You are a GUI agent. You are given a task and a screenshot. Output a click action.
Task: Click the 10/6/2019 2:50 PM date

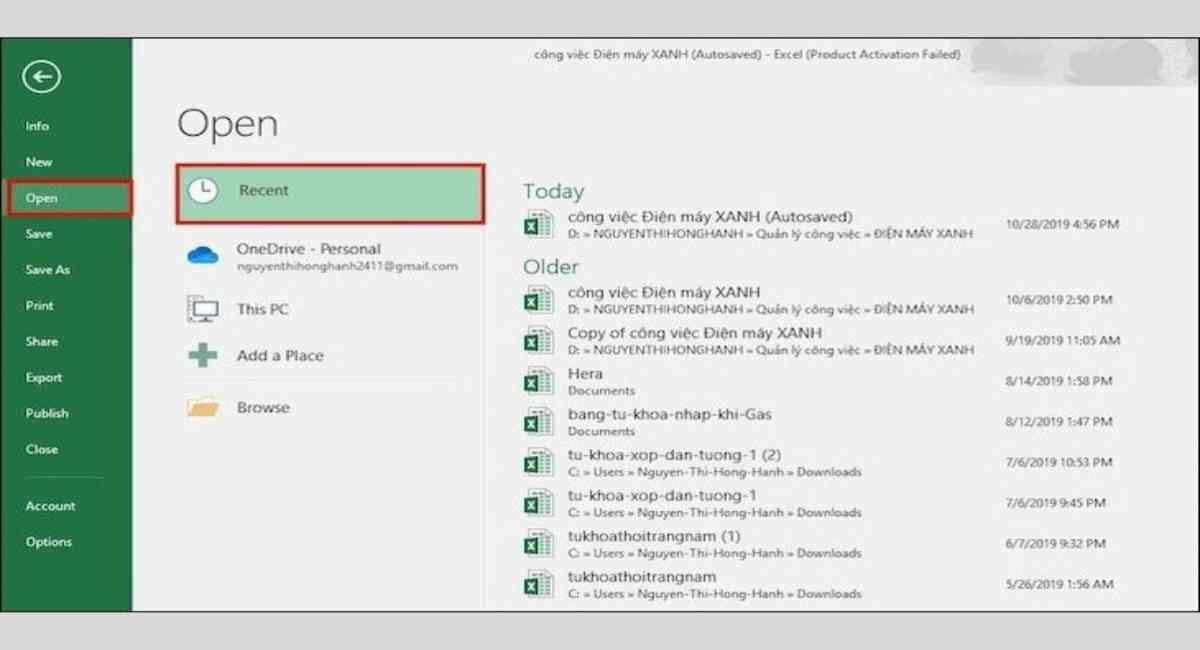coord(1059,300)
